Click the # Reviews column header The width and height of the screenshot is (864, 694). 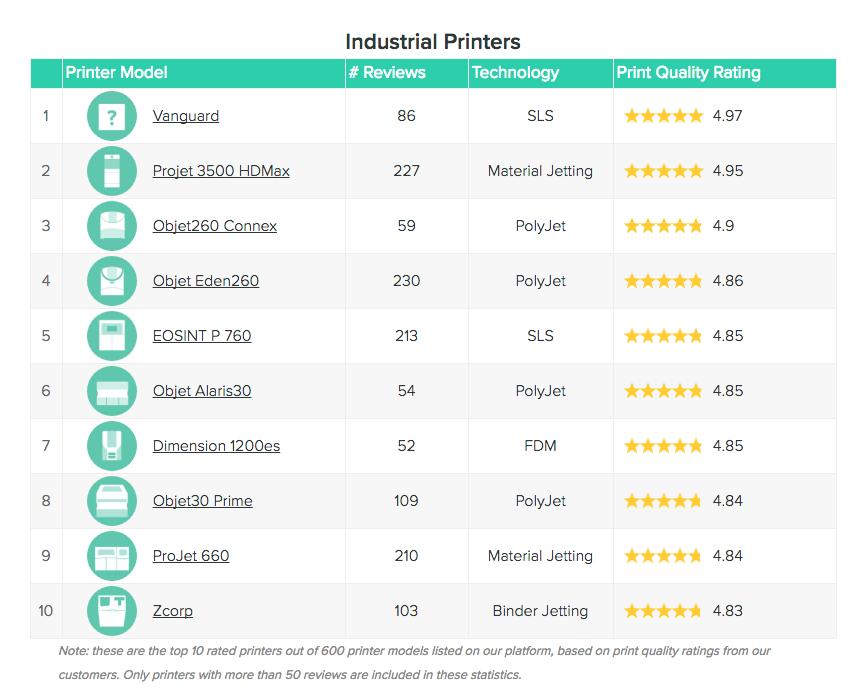(x=387, y=73)
